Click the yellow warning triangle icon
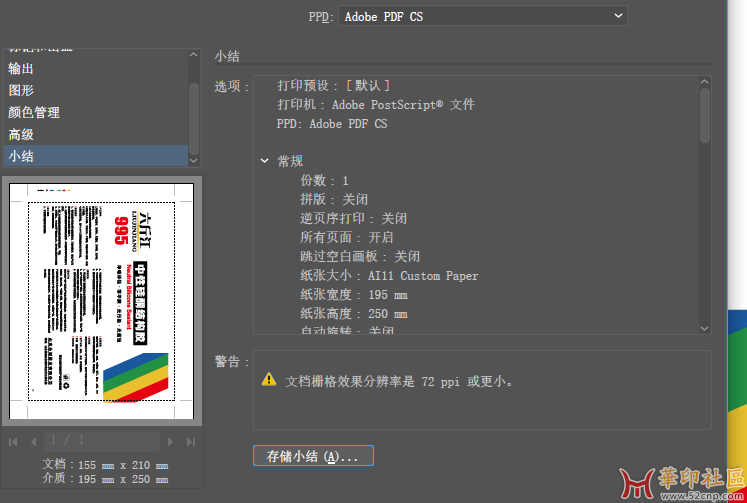The height and width of the screenshot is (503, 747). 269,380
